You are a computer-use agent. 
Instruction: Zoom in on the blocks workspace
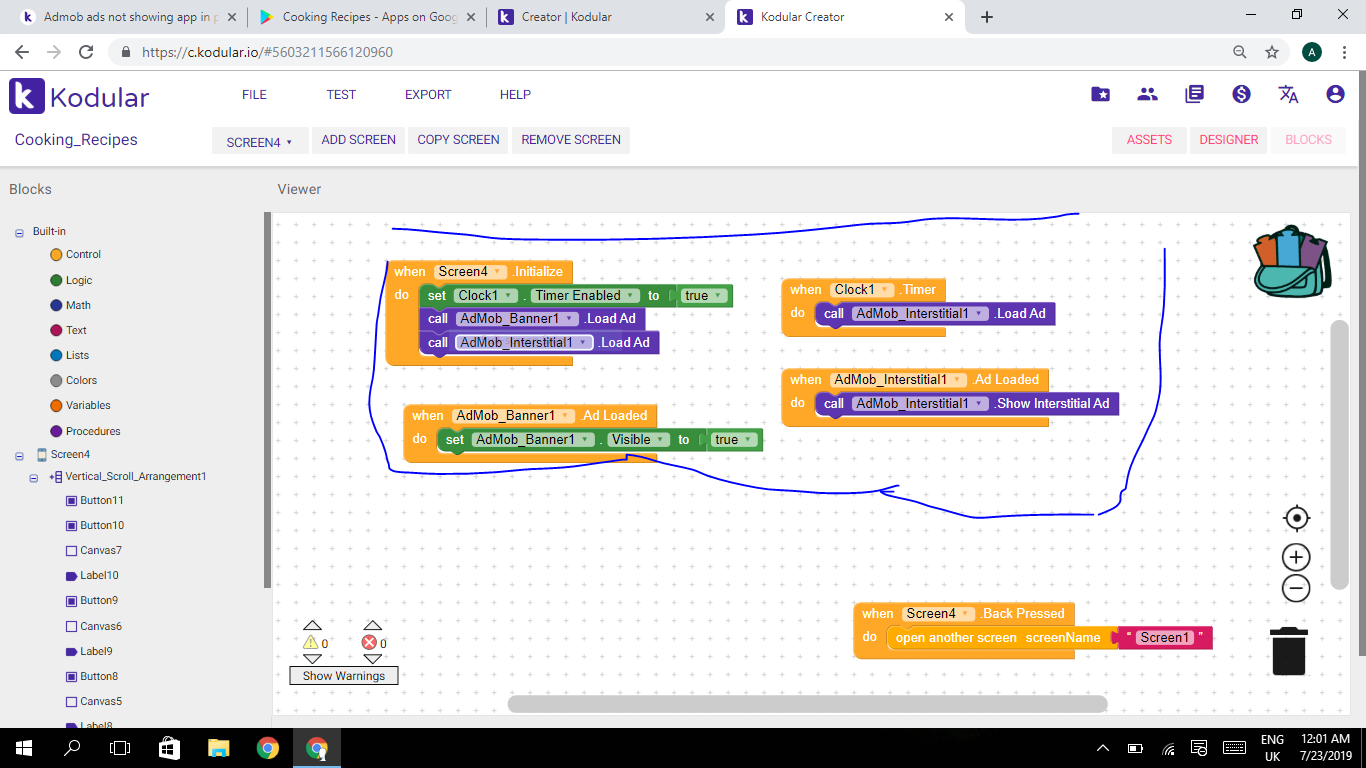1296,557
